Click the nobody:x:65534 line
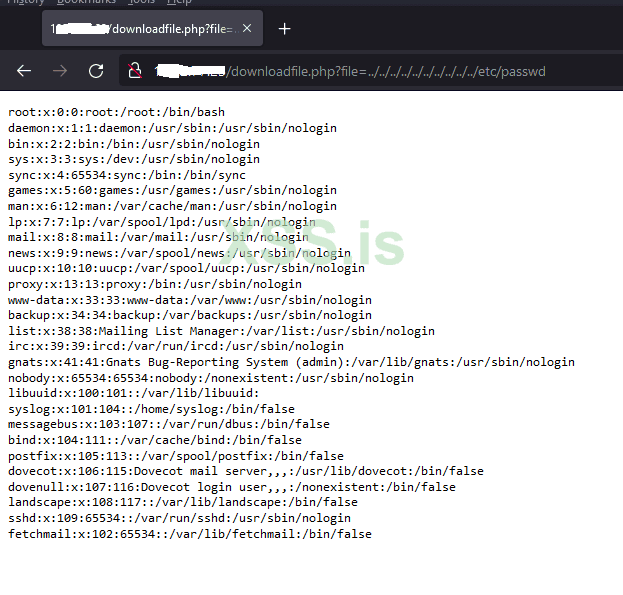The height and width of the screenshot is (595, 623). pos(211,378)
